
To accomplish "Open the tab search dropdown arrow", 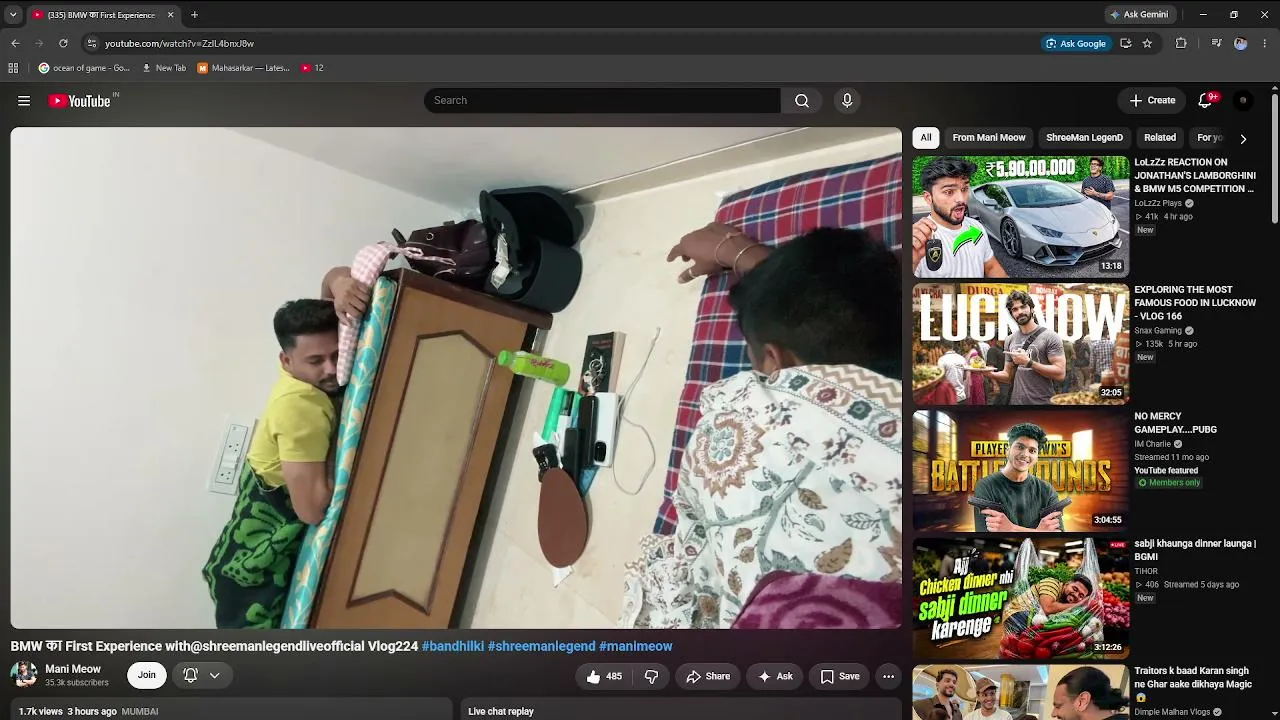I will point(13,15).
